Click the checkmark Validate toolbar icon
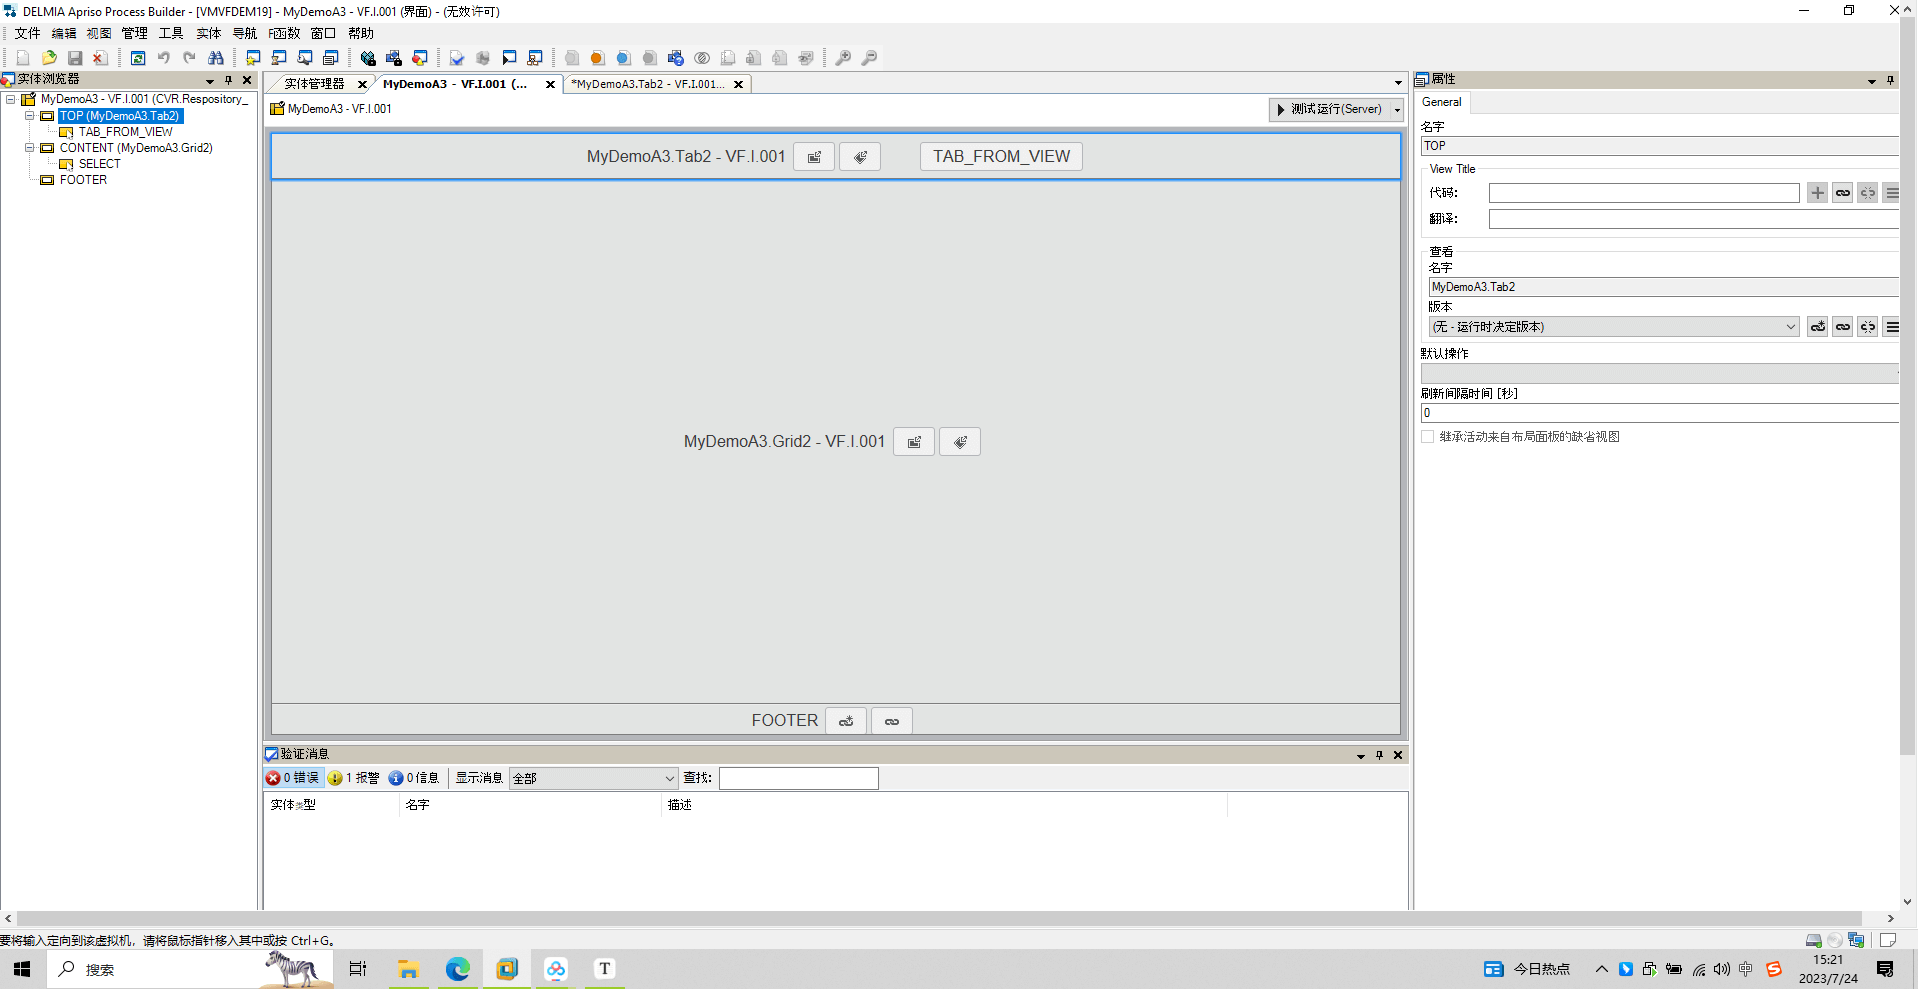The width and height of the screenshot is (1918, 989). pos(457,58)
